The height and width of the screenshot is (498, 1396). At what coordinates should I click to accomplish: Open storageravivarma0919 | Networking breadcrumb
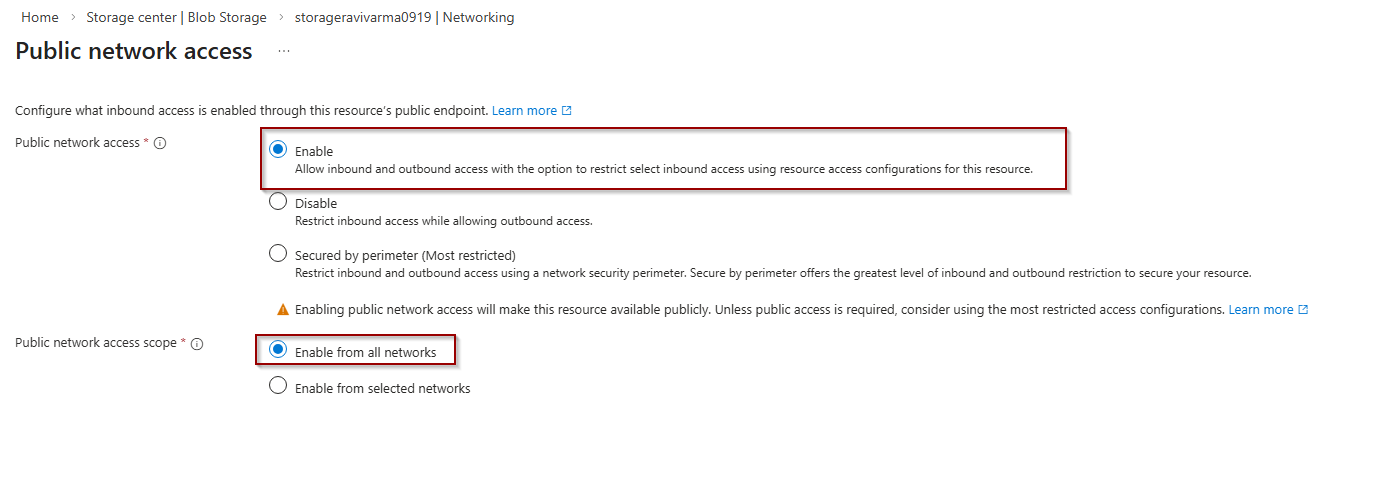coord(405,18)
